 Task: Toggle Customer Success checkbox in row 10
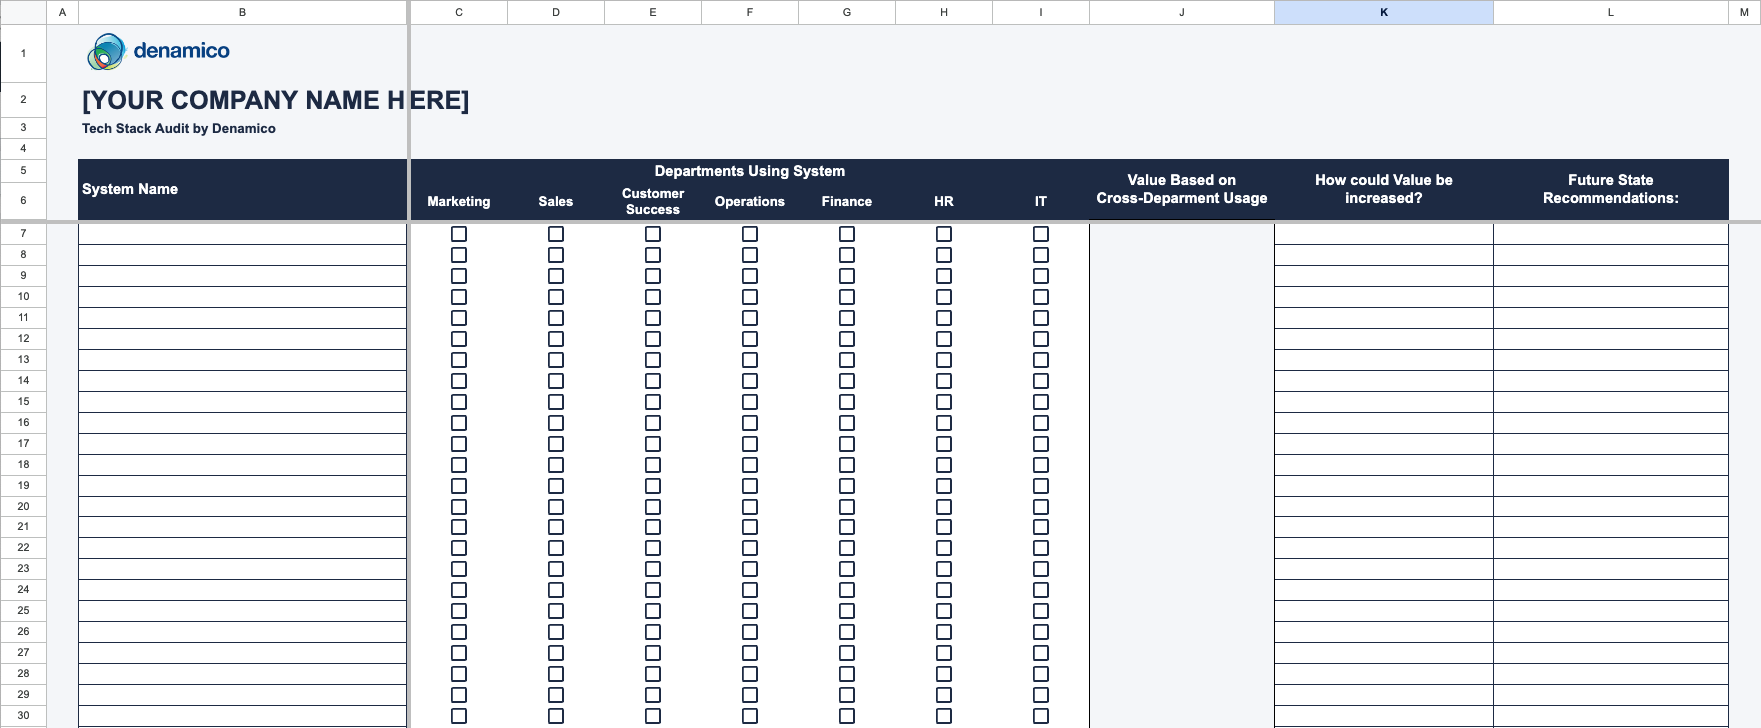pos(653,297)
